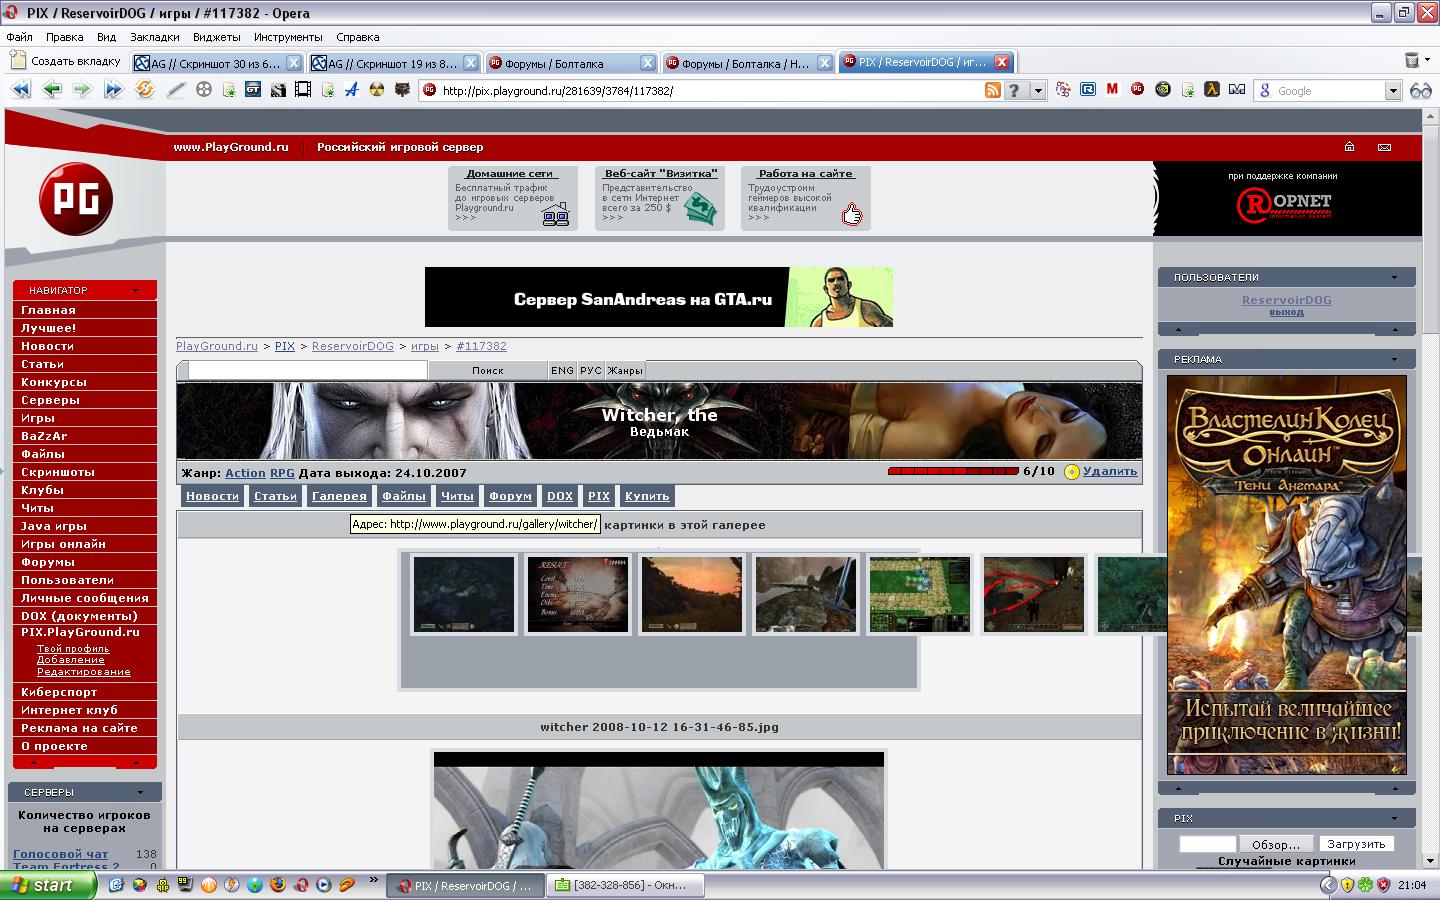Collapse the Пользователи panel arrow
The width and height of the screenshot is (1440, 900).
(x=1394, y=278)
